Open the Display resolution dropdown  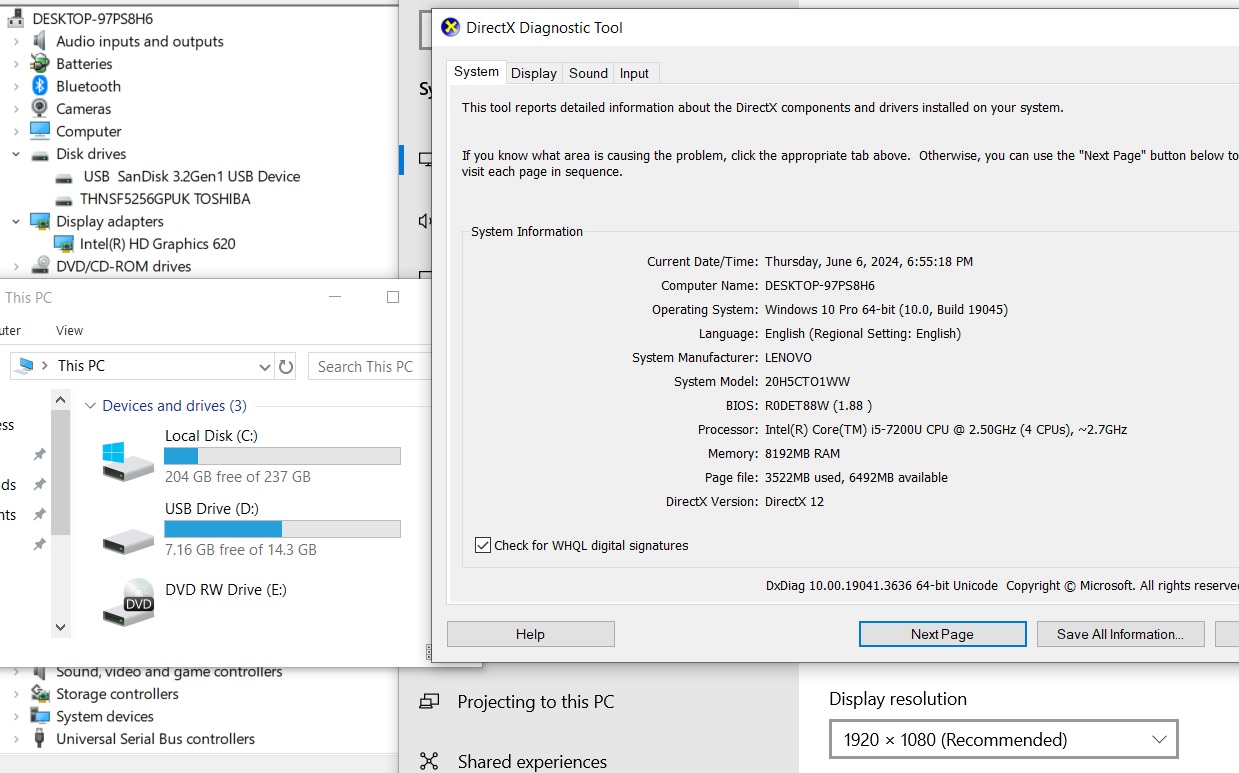click(1003, 740)
